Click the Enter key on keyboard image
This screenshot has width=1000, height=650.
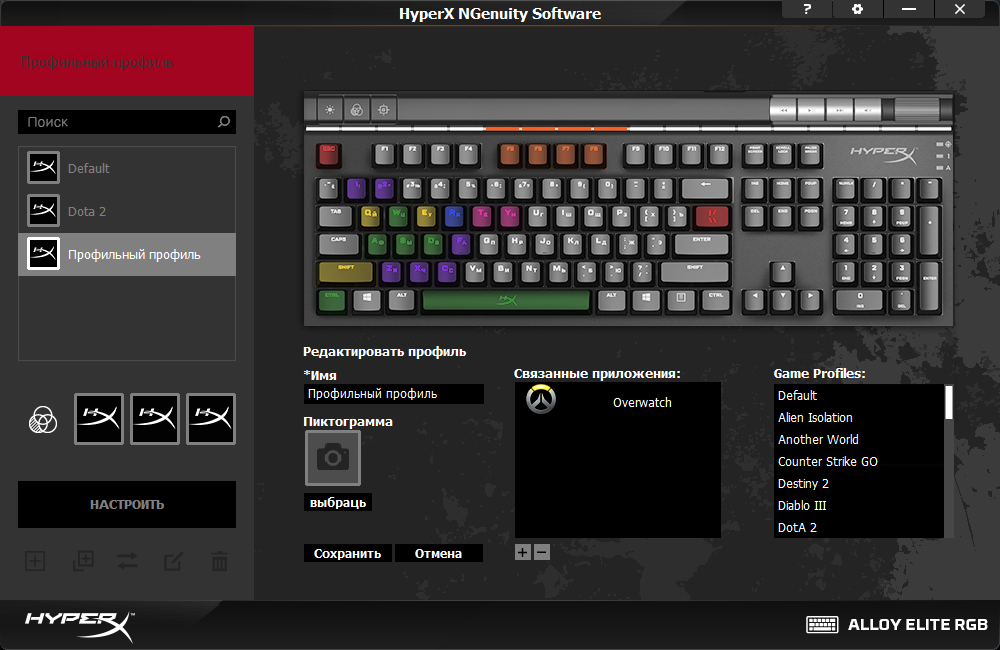coord(702,244)
